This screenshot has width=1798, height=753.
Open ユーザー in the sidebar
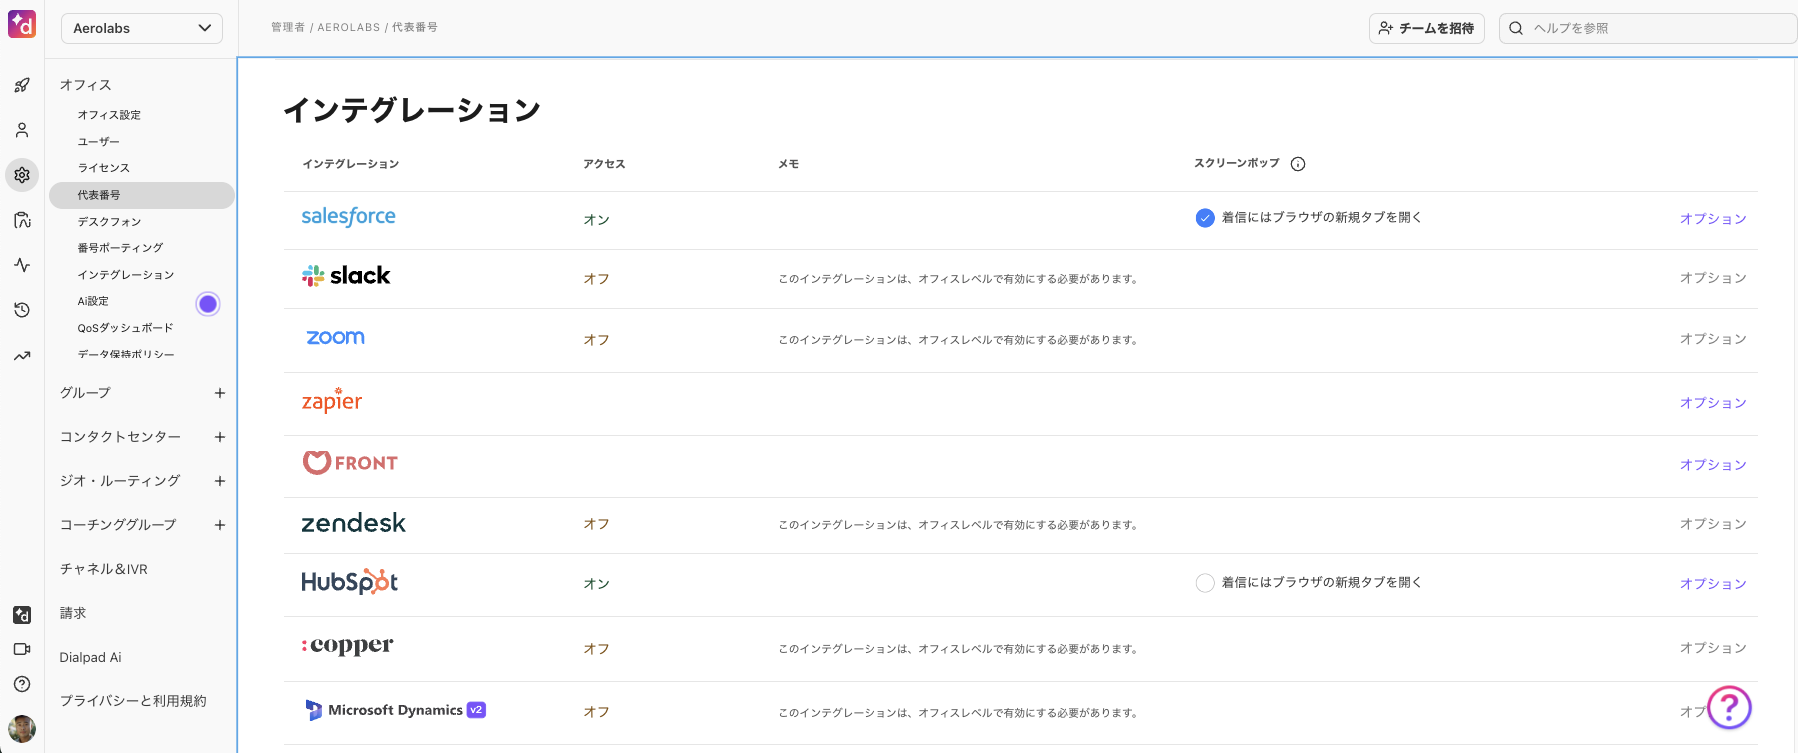tap(98, 142)
